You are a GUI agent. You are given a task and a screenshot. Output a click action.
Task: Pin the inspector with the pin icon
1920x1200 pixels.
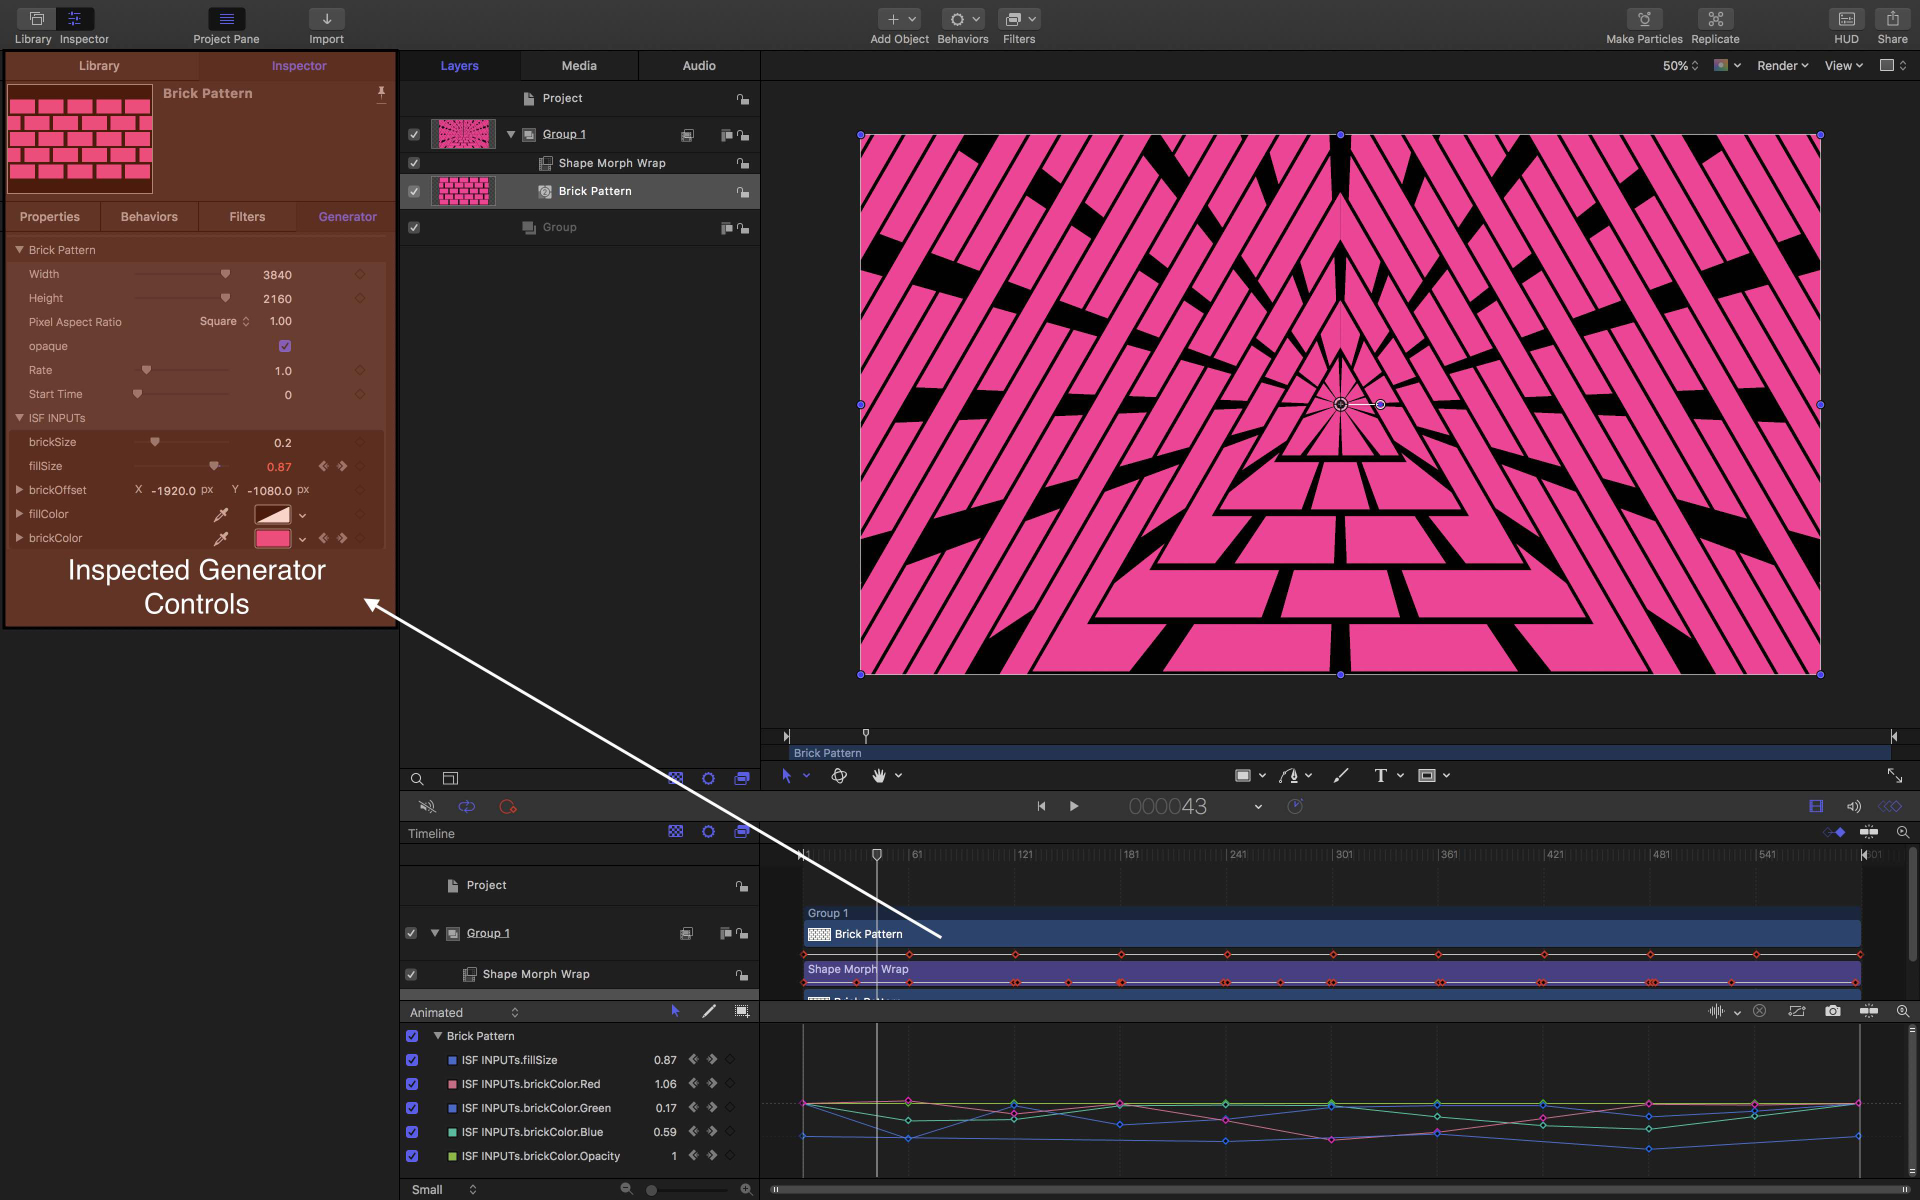click(381, 94)
